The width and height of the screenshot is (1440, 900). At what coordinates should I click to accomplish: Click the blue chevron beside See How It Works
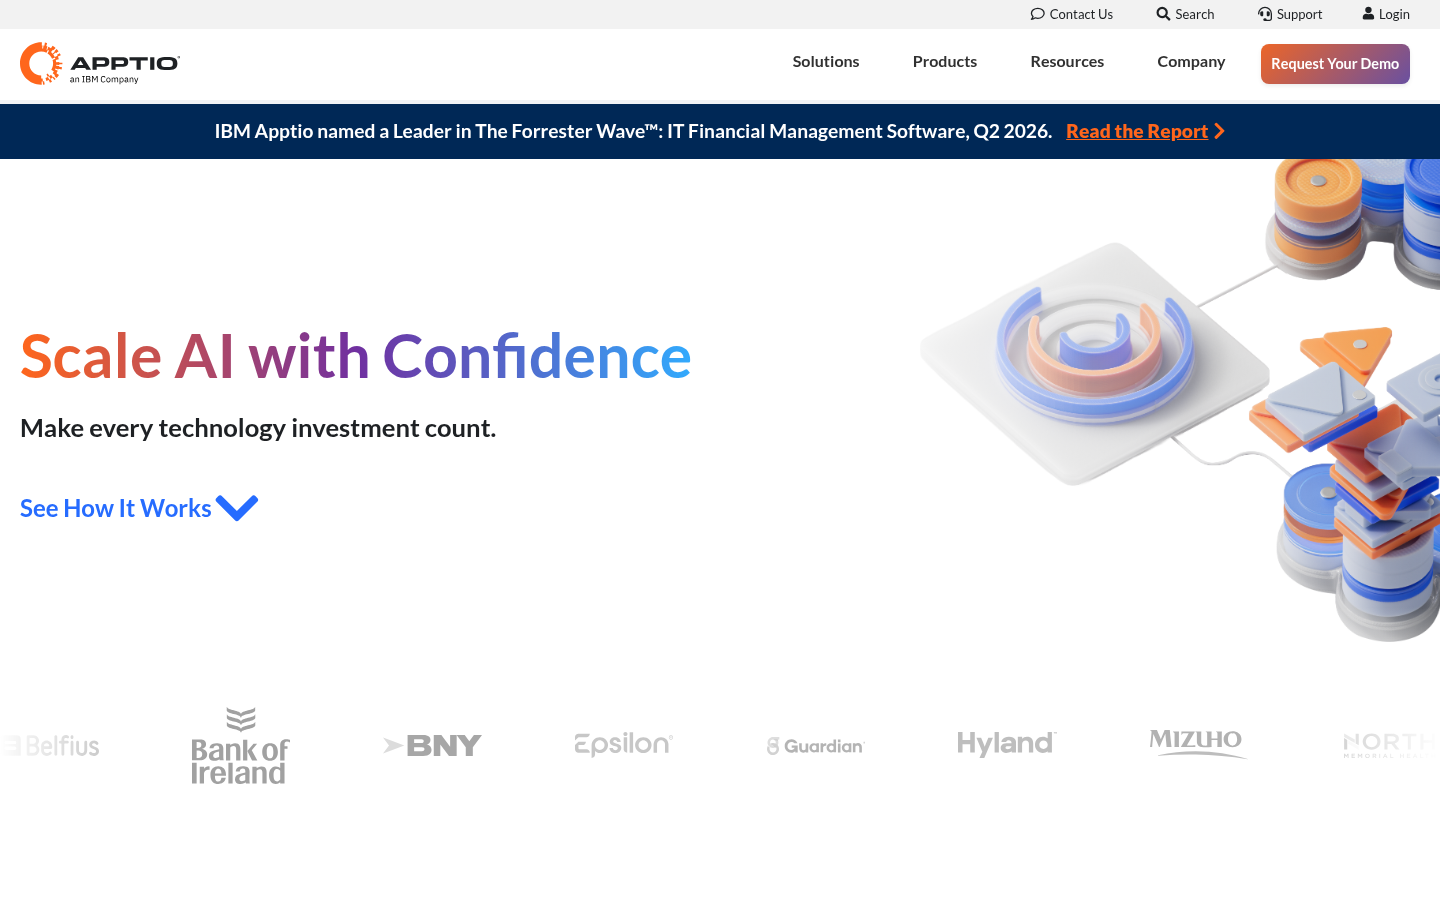click(237, 508)
